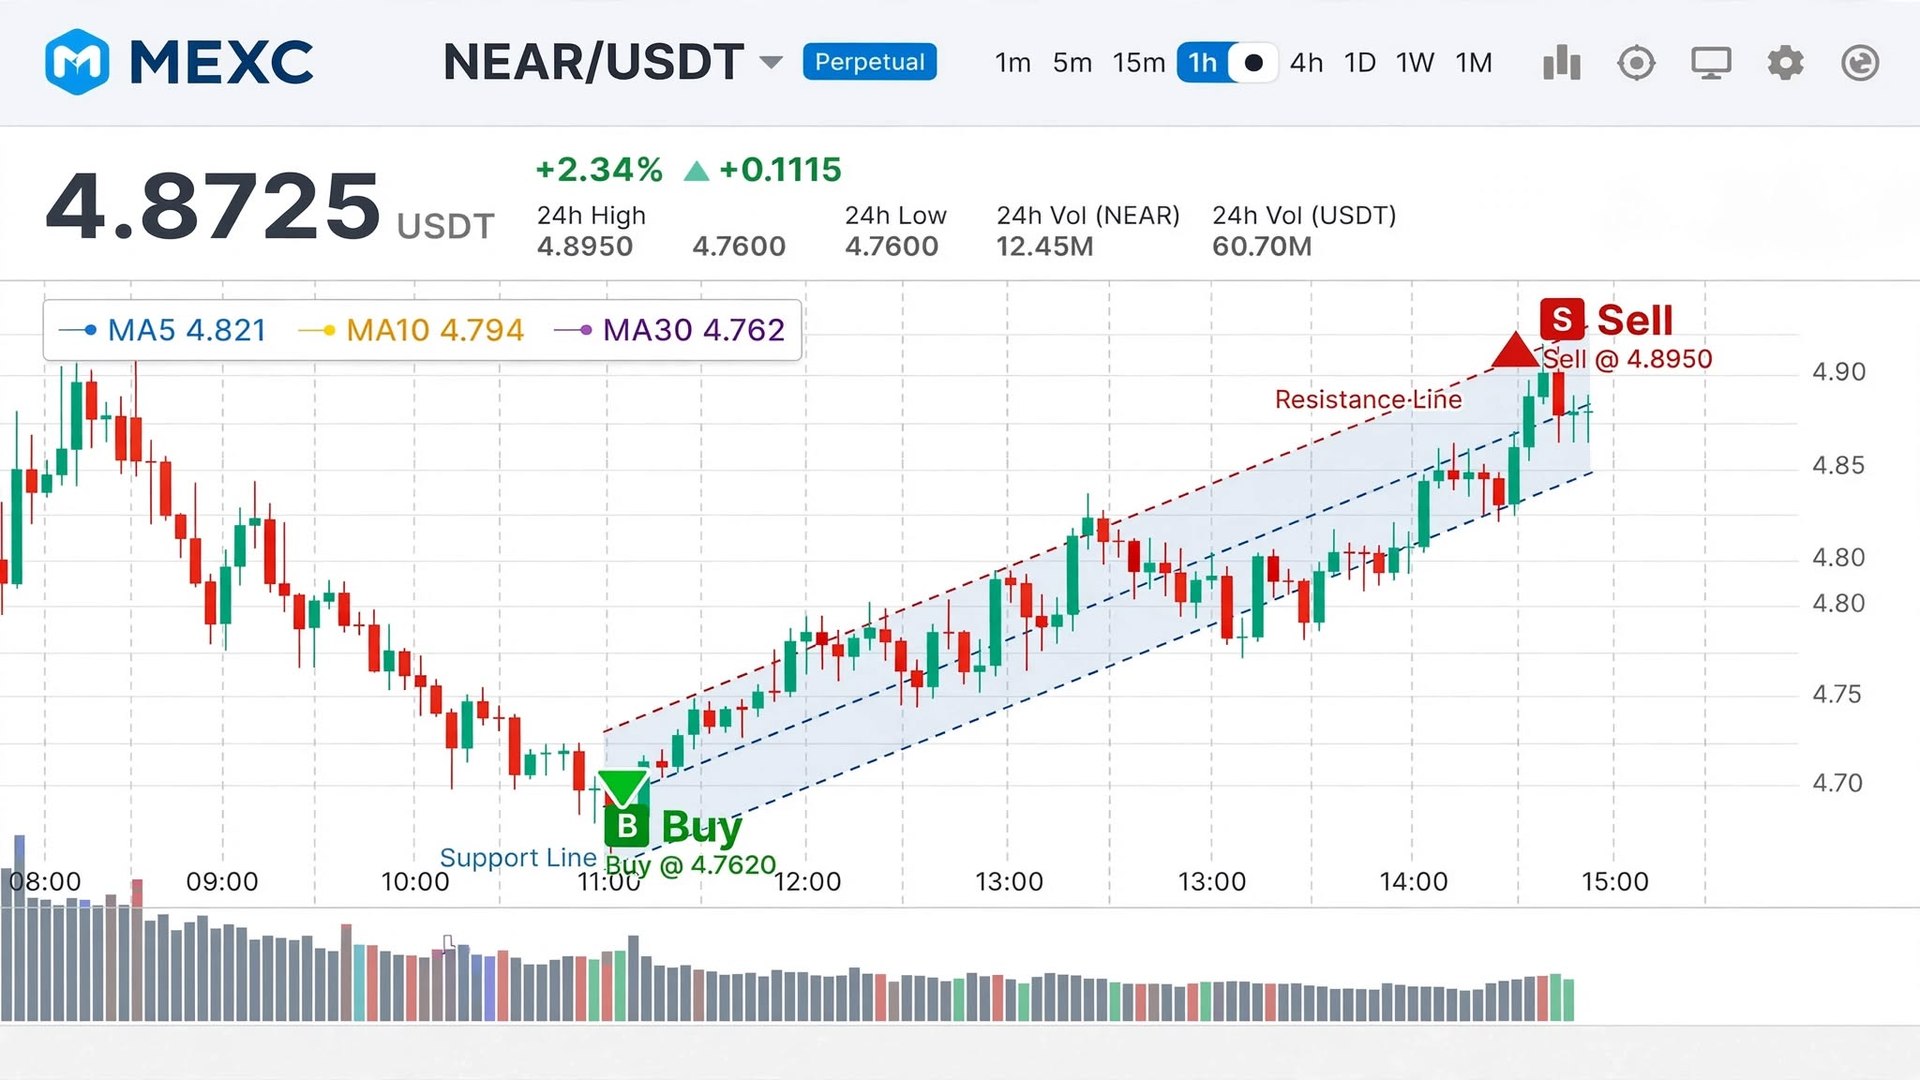The width and height of the screenshot is (1920, 1080).
Task: Click the 12:00 time axis label
Action: pyautogui.click(x=807, y=881)
